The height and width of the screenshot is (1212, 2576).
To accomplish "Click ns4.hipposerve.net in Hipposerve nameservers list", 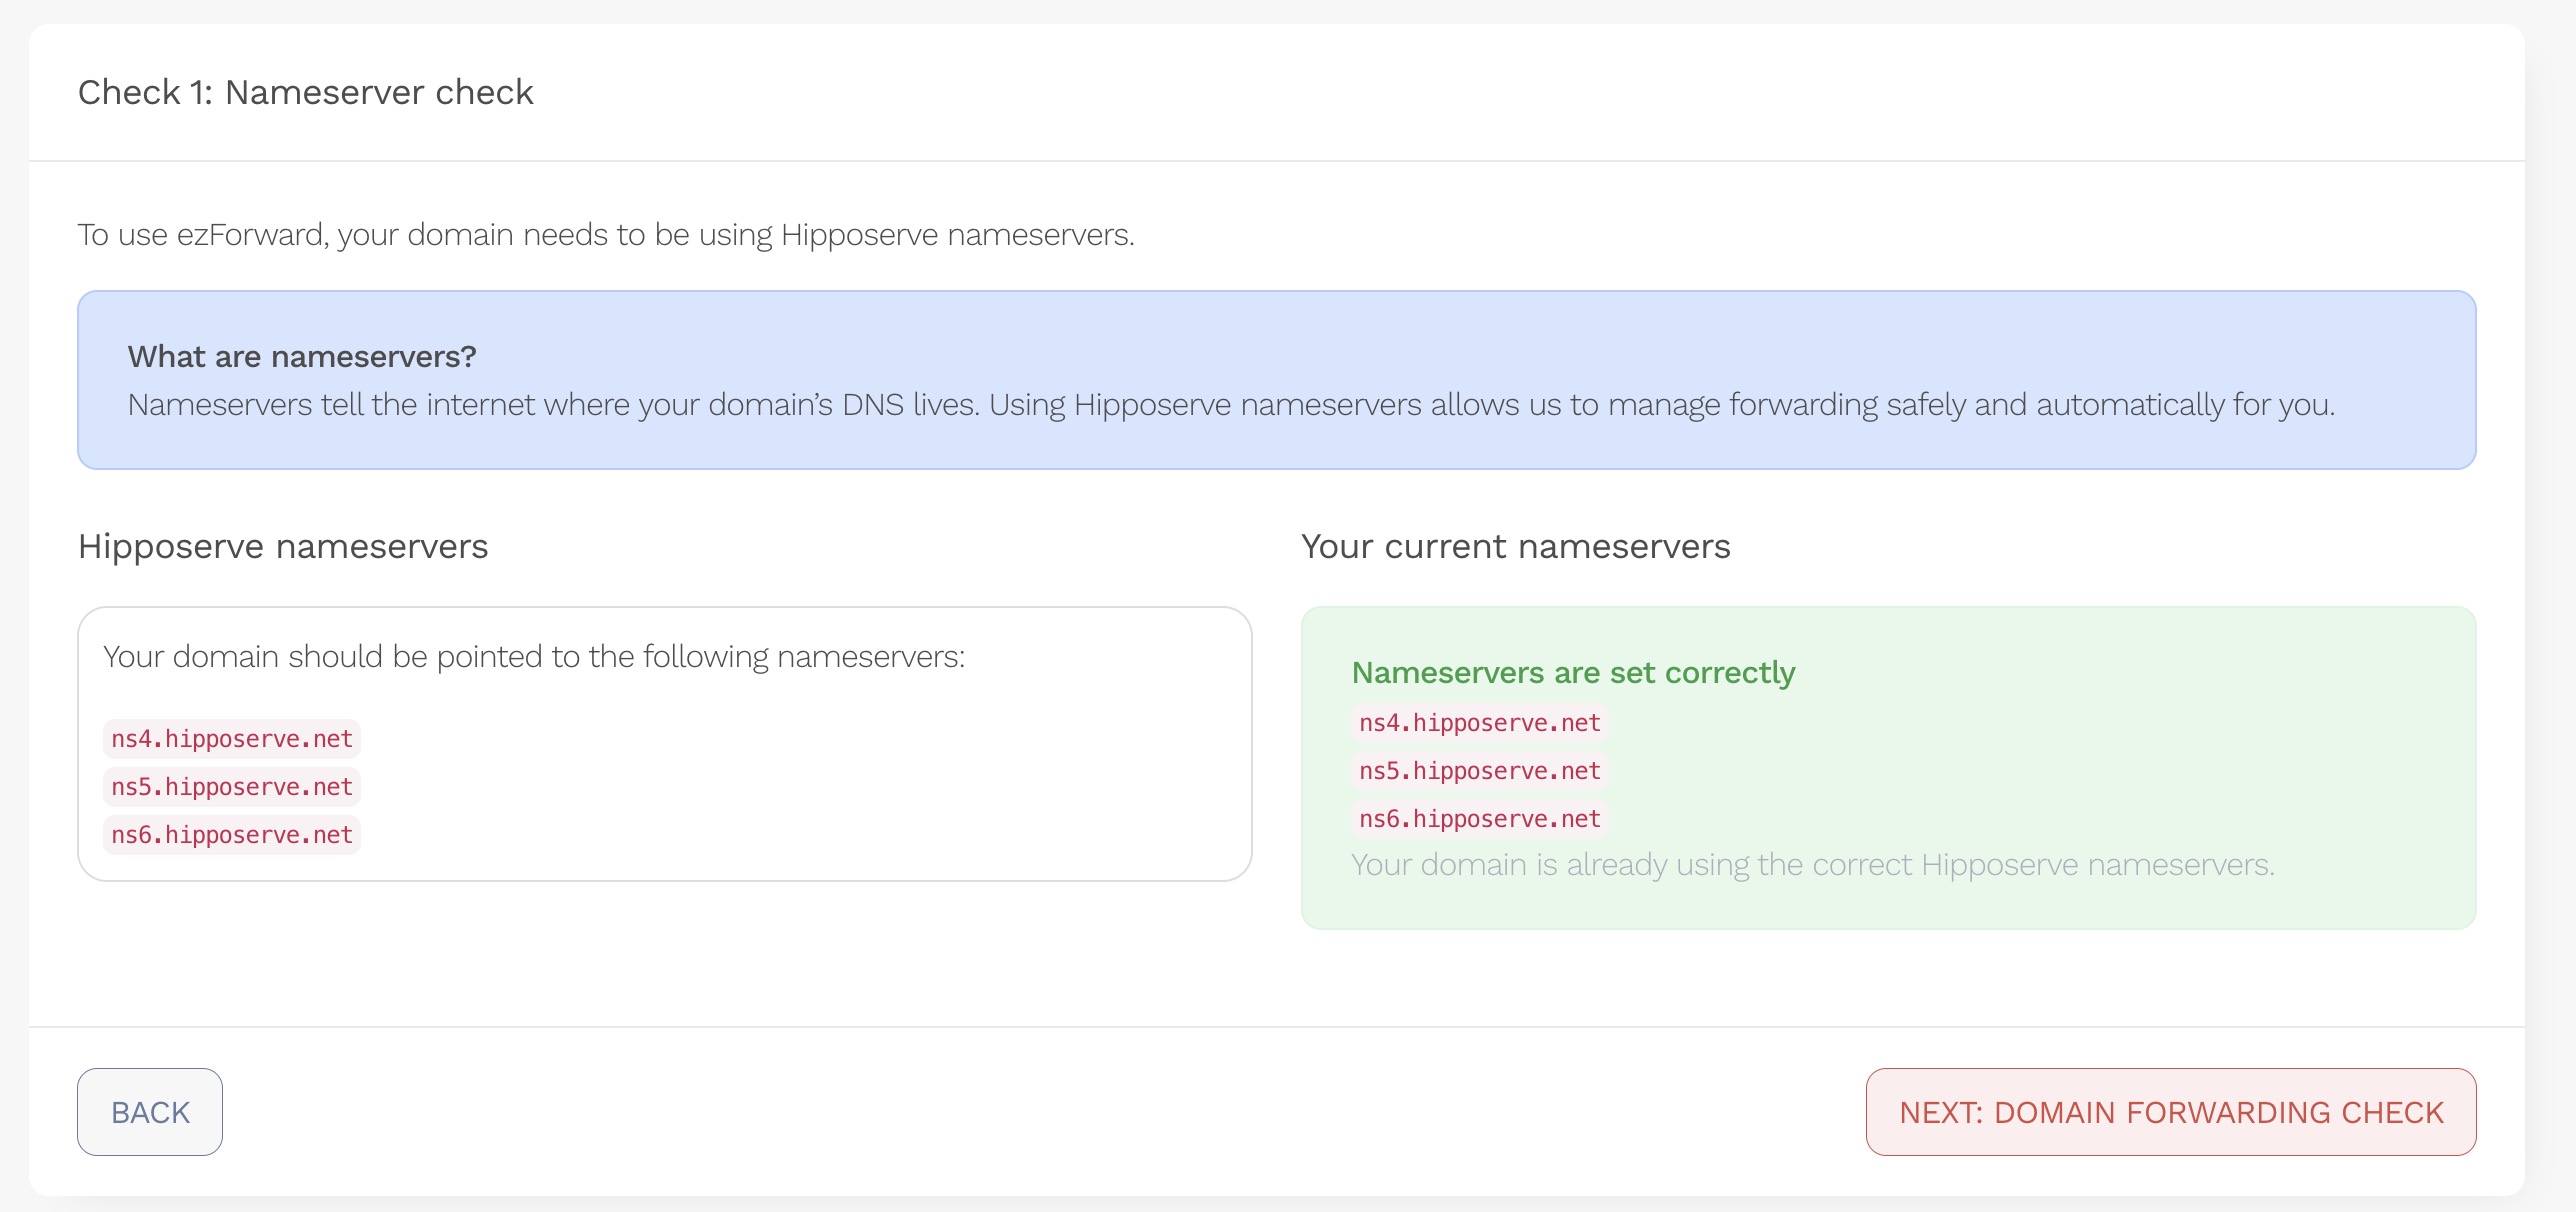I will coord(232,739).
